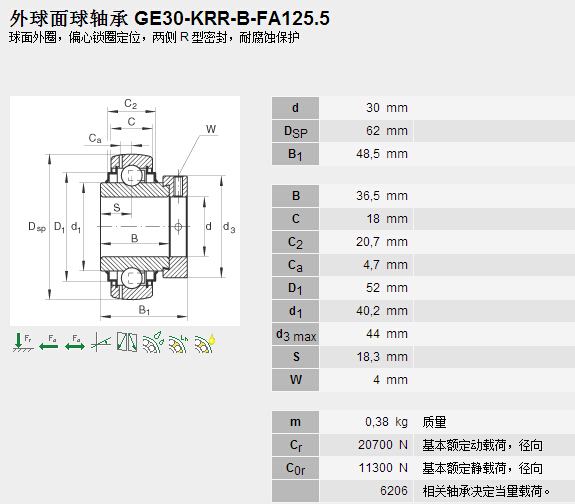
Task: Open the bearing cross-section drawing
Action: [x=125, y=211]
